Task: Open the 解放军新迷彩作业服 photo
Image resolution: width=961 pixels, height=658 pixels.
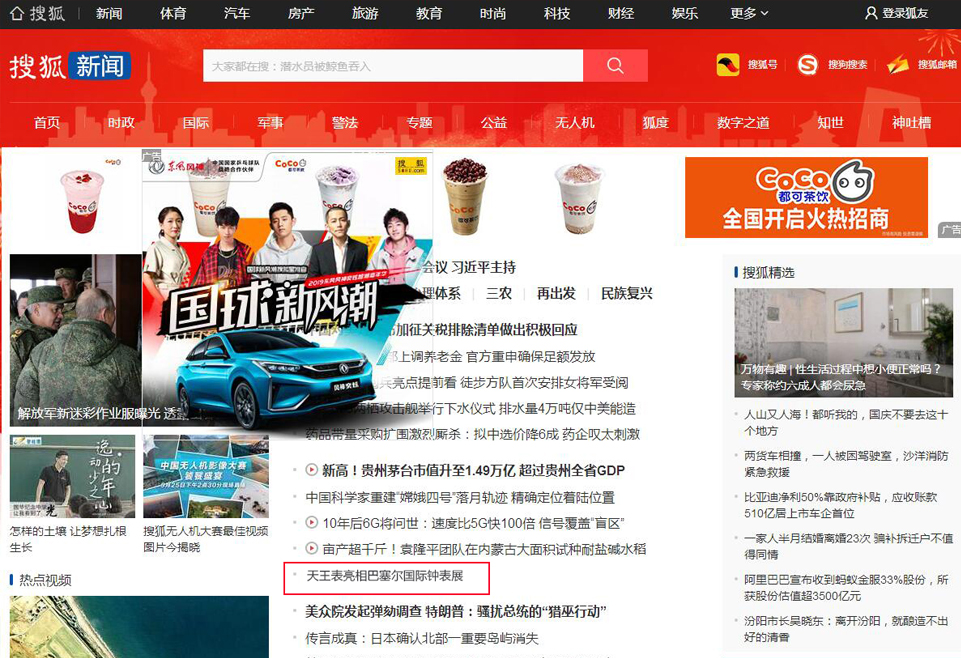Action: tap(76, 340)
